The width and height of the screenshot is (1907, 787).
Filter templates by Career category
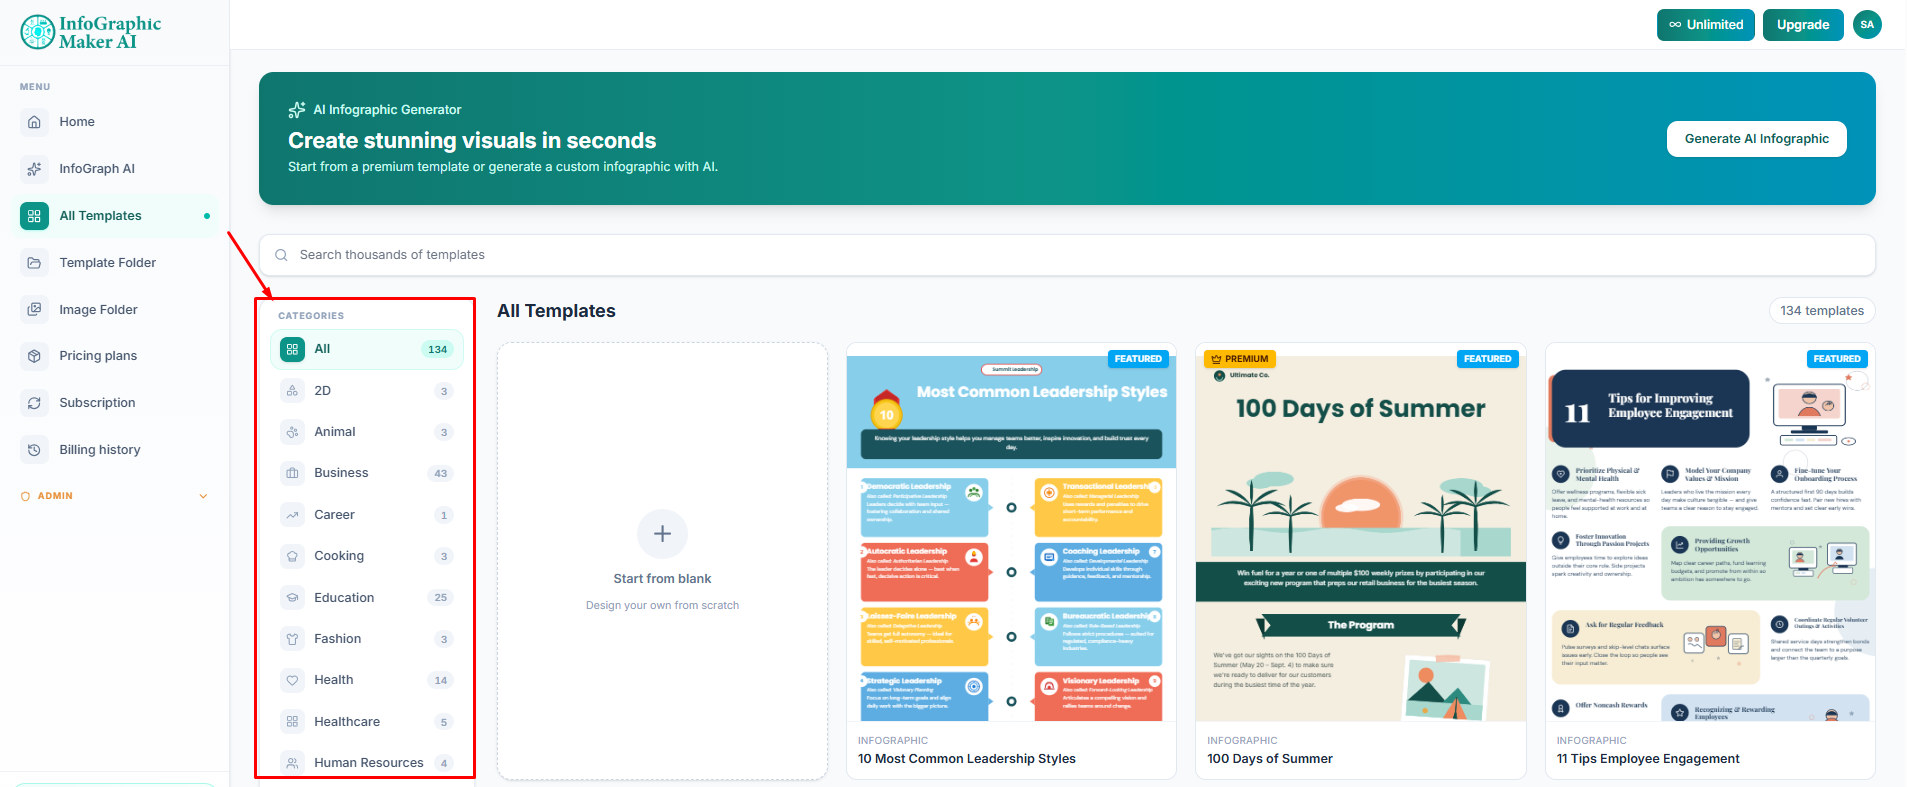coord(367,515)
